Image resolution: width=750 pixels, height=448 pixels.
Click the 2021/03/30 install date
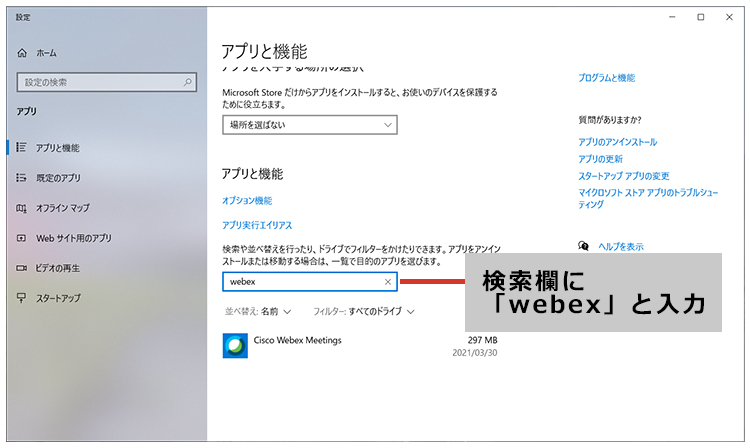pos(474,353)
